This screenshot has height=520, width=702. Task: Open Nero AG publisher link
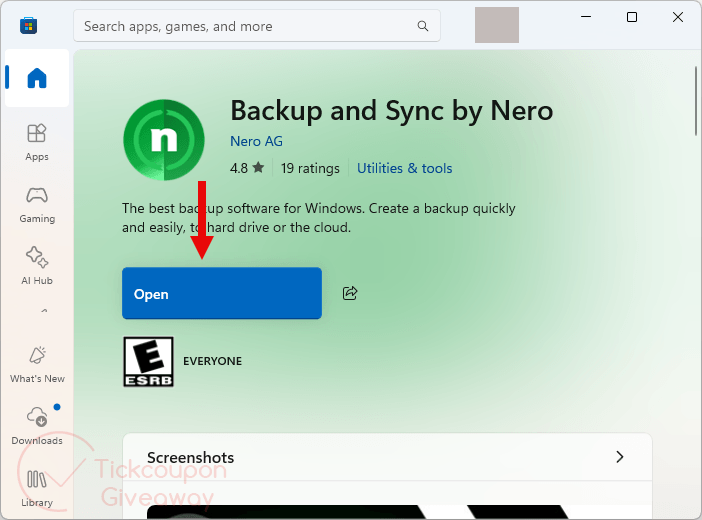click(256, 142)
